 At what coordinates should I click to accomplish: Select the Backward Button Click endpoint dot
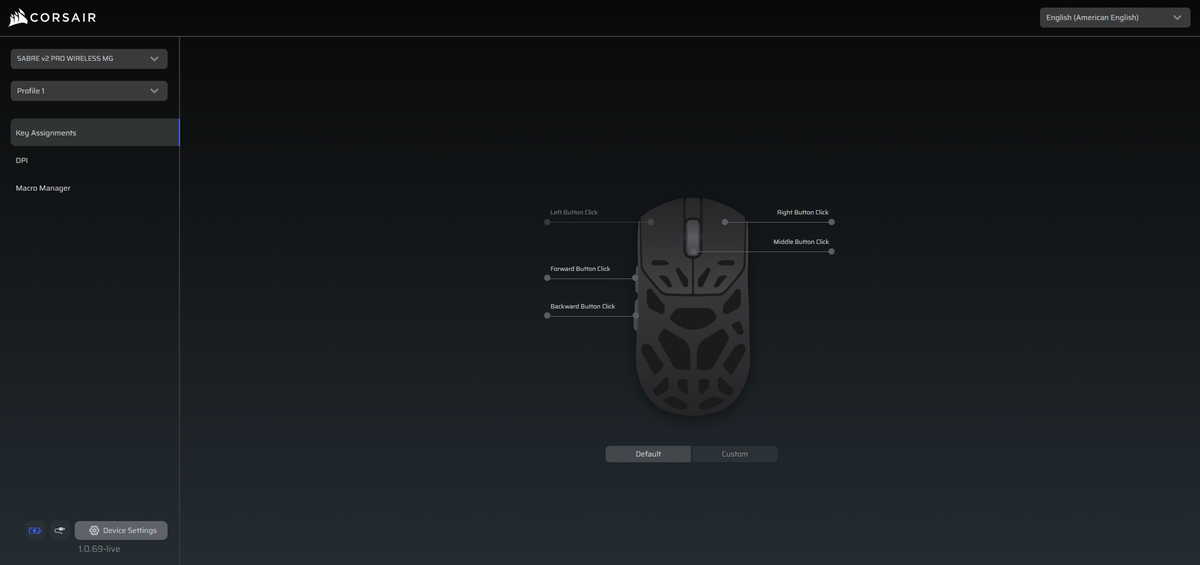(x=547, y=315)
